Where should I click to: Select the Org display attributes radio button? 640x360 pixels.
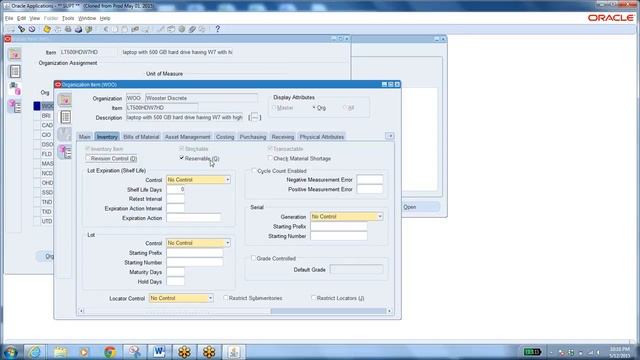pyautogui.click(x=314, y=108)
